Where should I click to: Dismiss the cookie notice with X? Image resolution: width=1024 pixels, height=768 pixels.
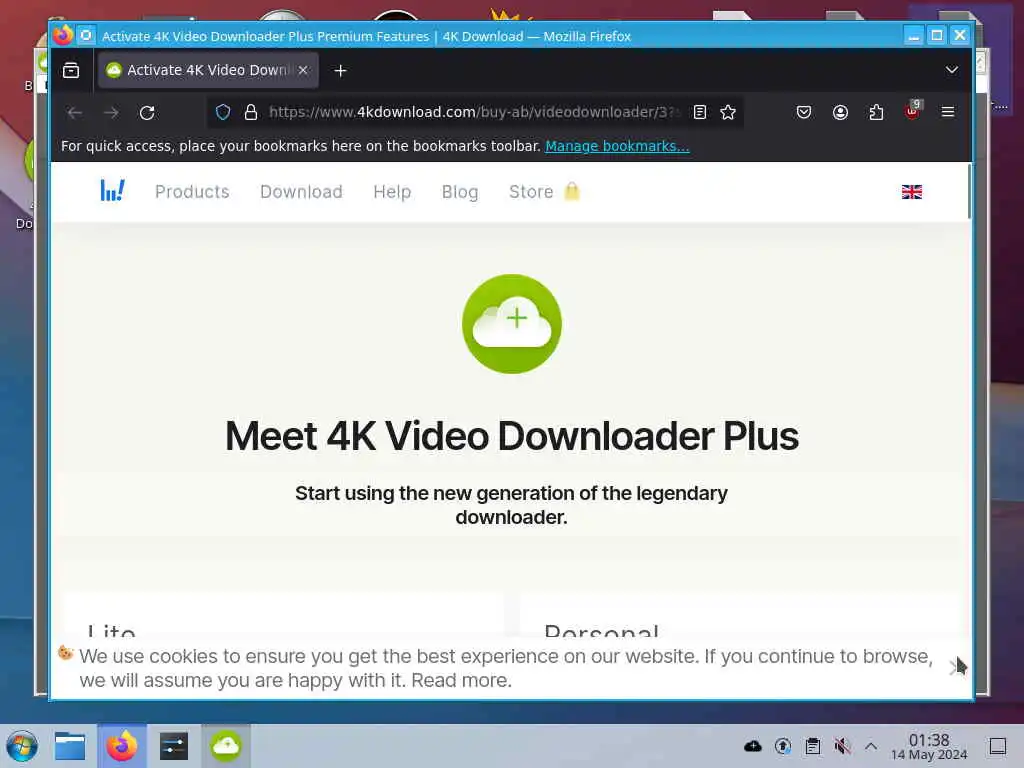pyautogui.click(x=954, y=667)
